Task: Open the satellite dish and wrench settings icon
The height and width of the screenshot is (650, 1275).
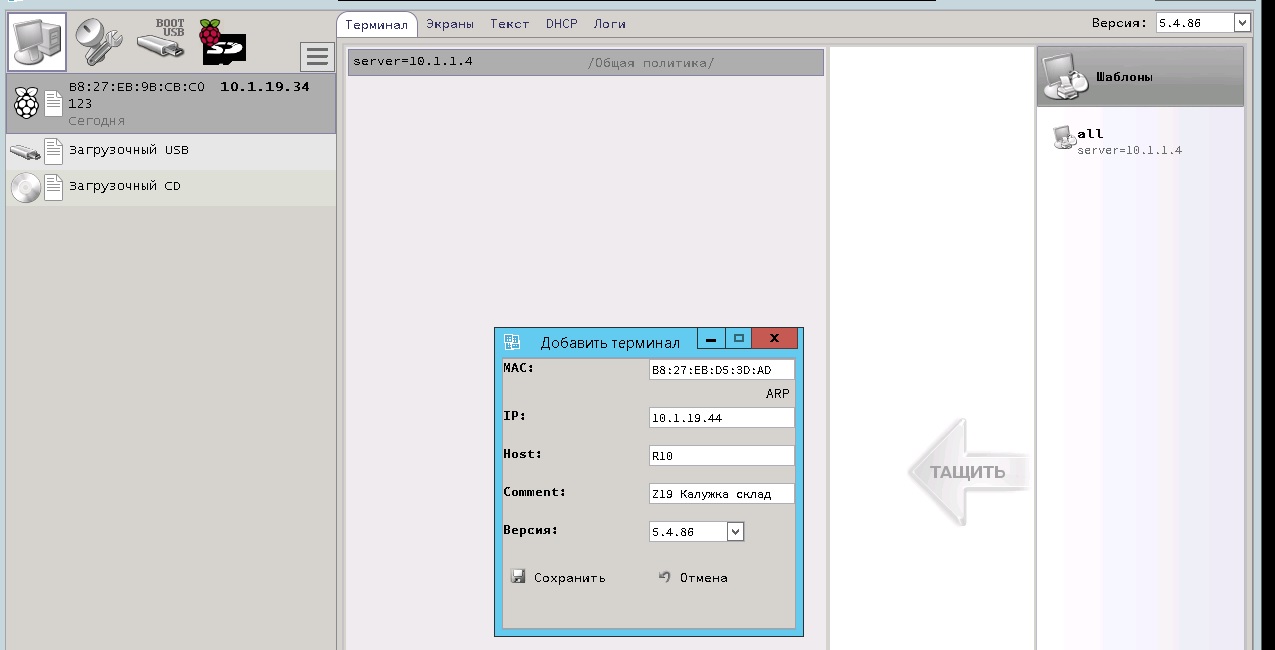Action: point(98,40)
